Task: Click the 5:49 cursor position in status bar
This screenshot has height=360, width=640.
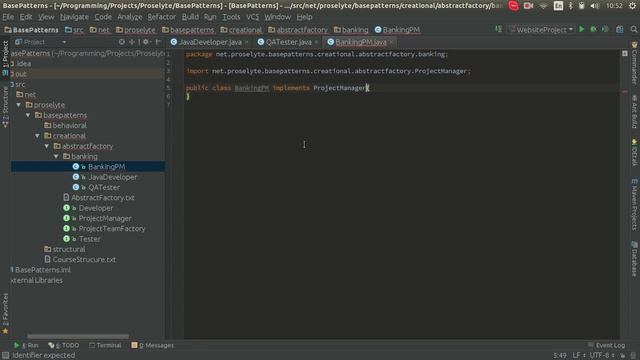Action: coord(559,355)
